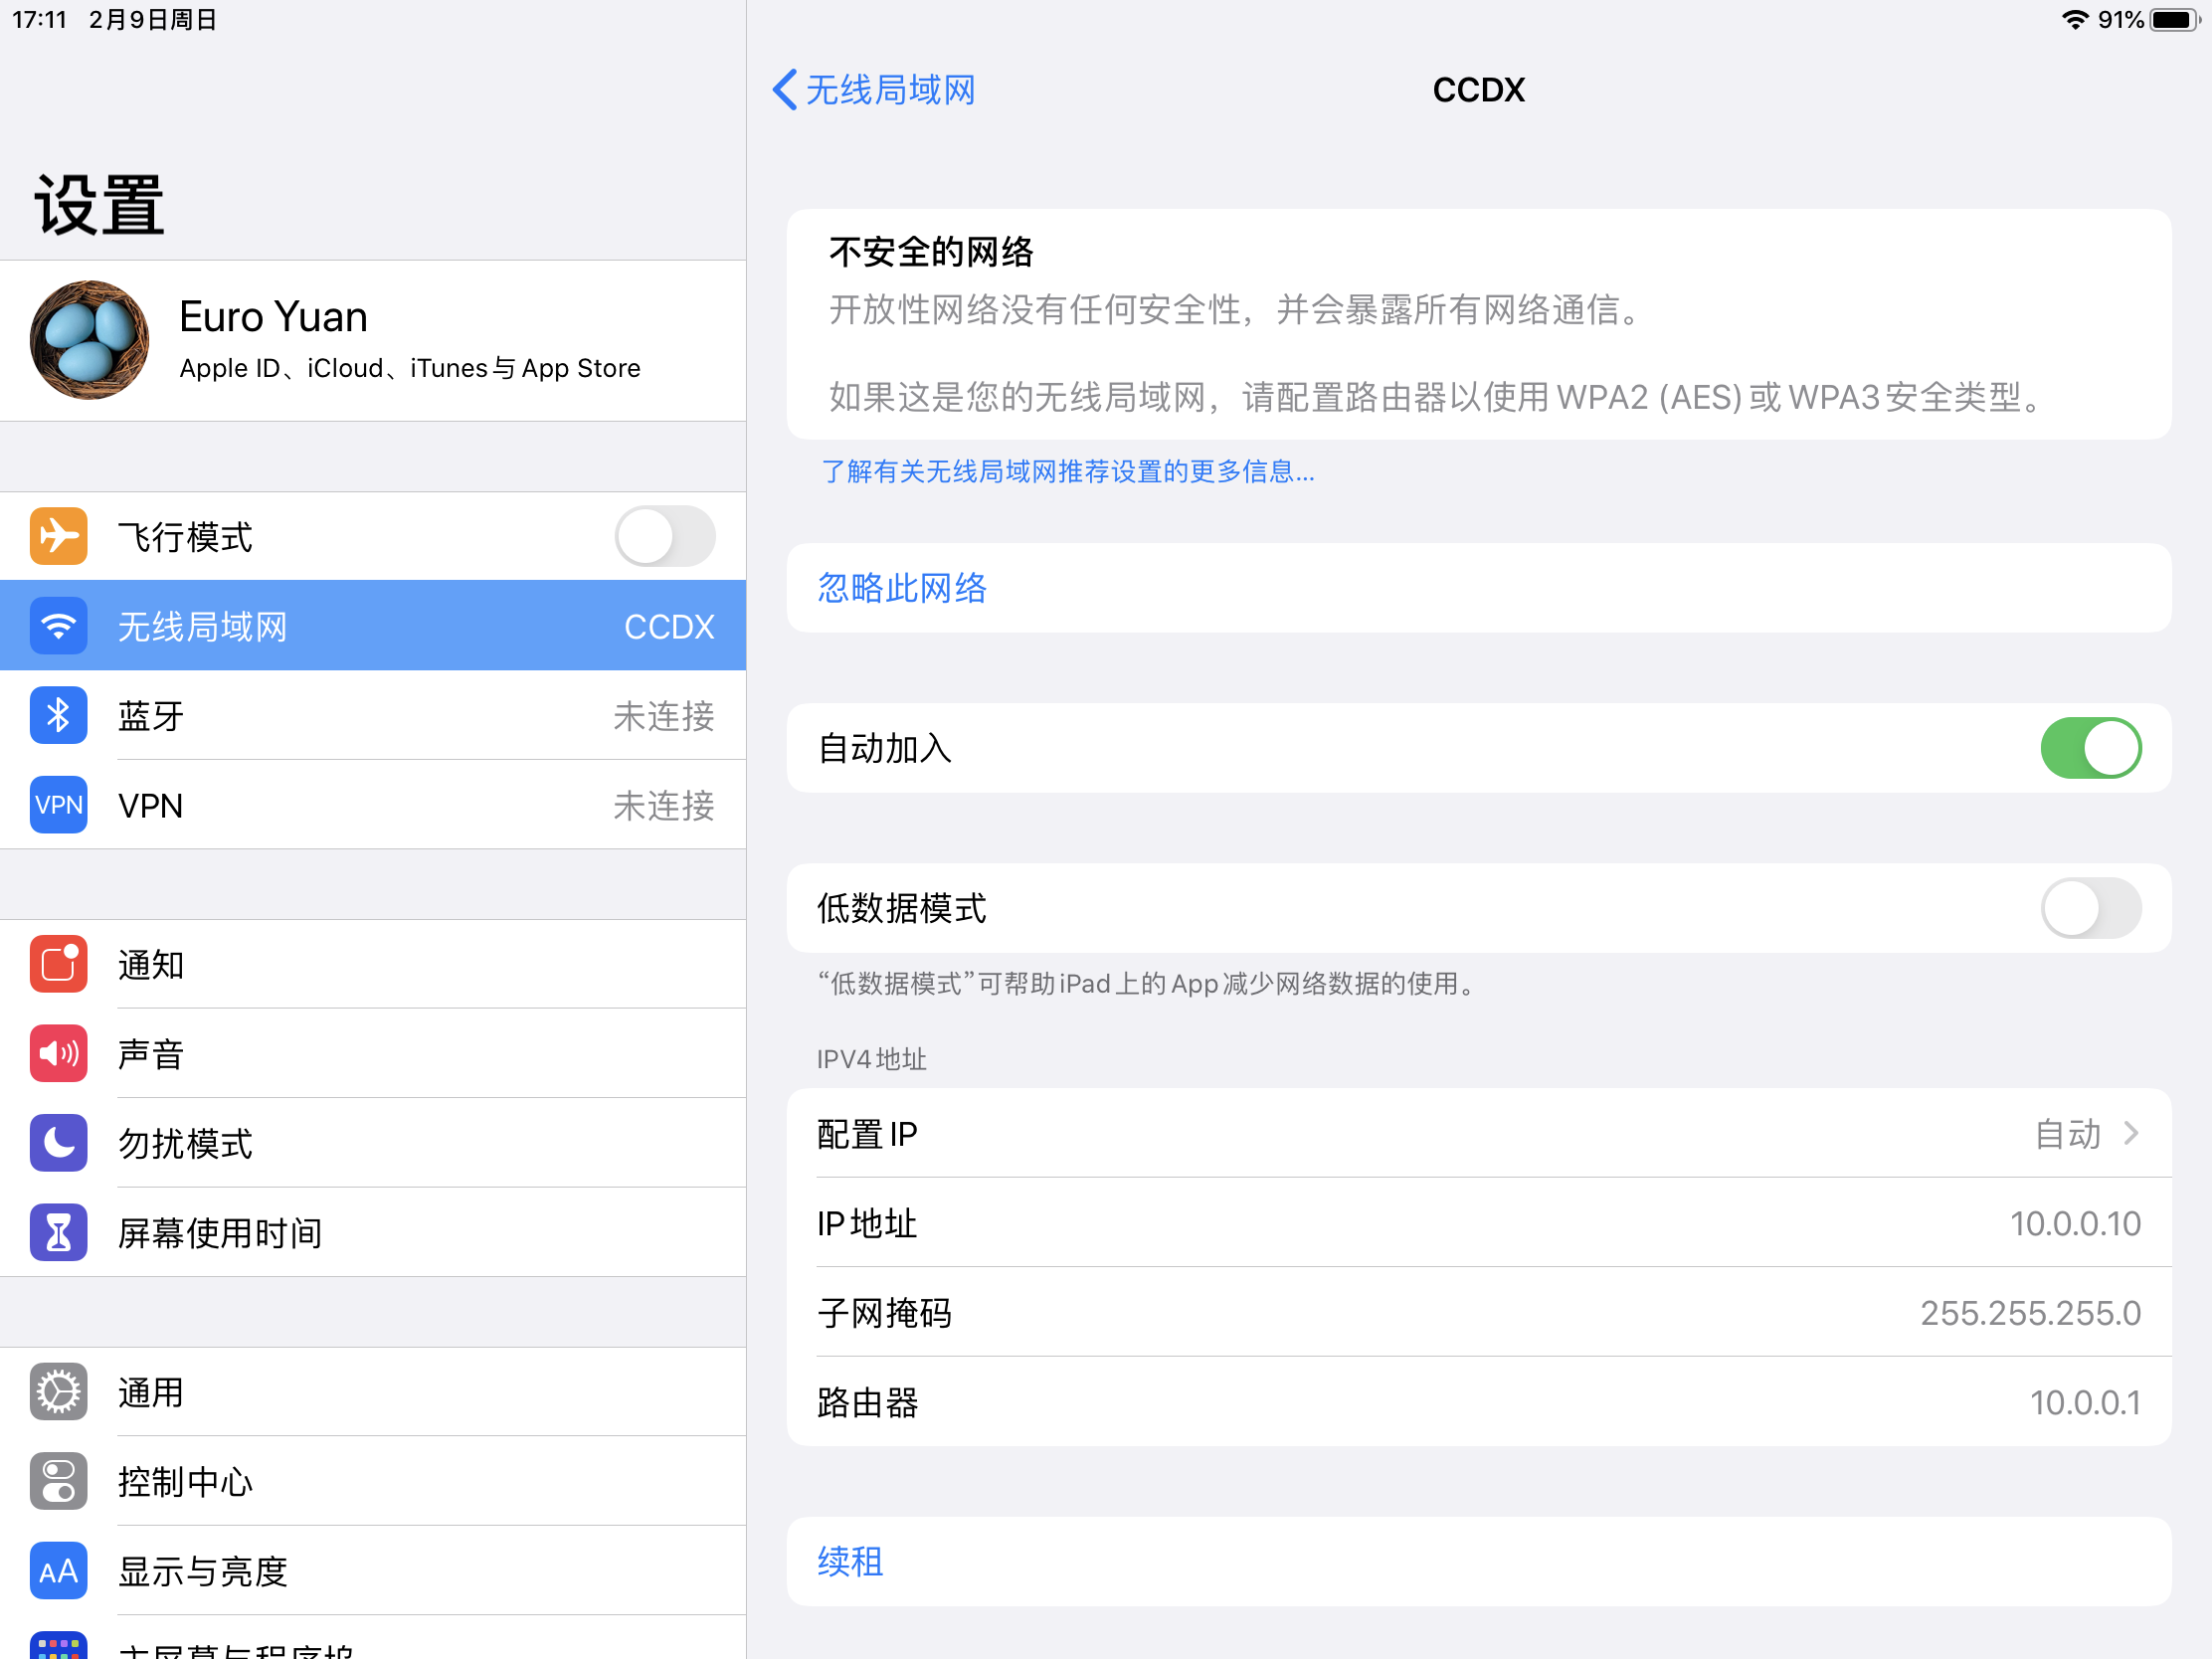Tap the red Notifications icon
Viewport: 2212px width, 1659px height.
(x=58, y=964)
